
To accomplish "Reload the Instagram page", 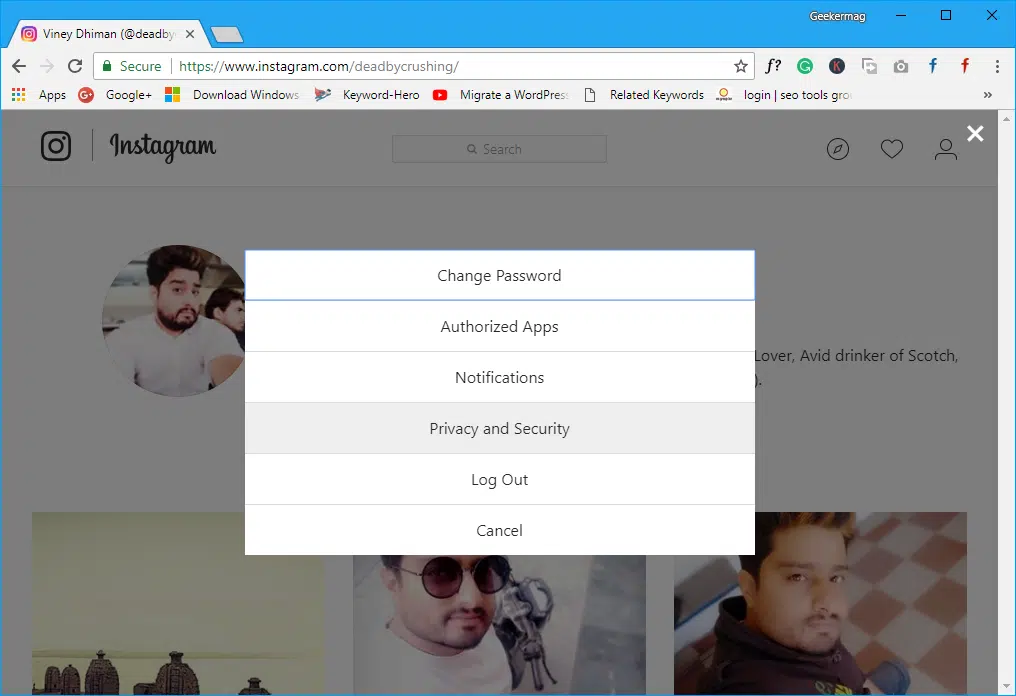I will coord(75,66).
